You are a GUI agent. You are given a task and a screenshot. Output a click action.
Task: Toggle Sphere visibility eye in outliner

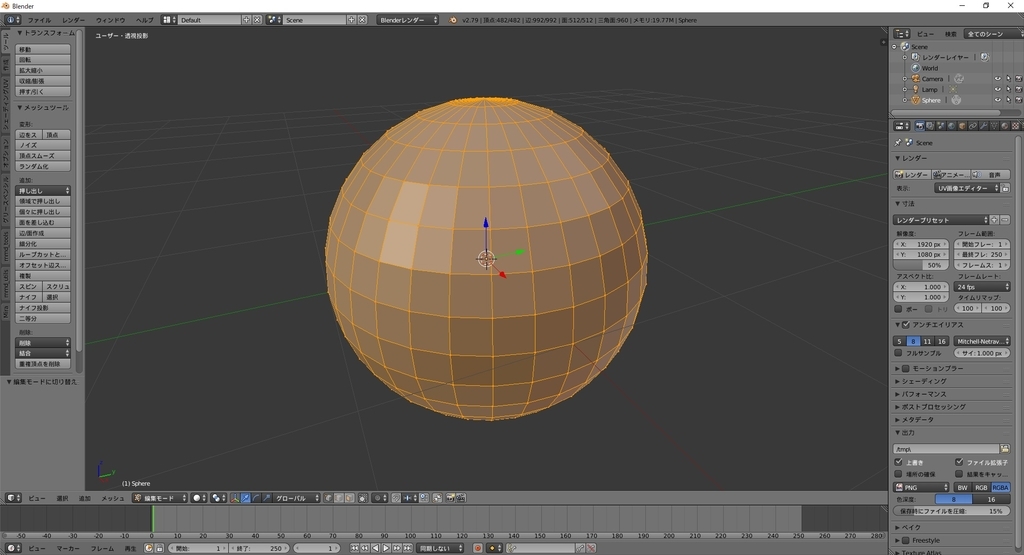(997, 100)
